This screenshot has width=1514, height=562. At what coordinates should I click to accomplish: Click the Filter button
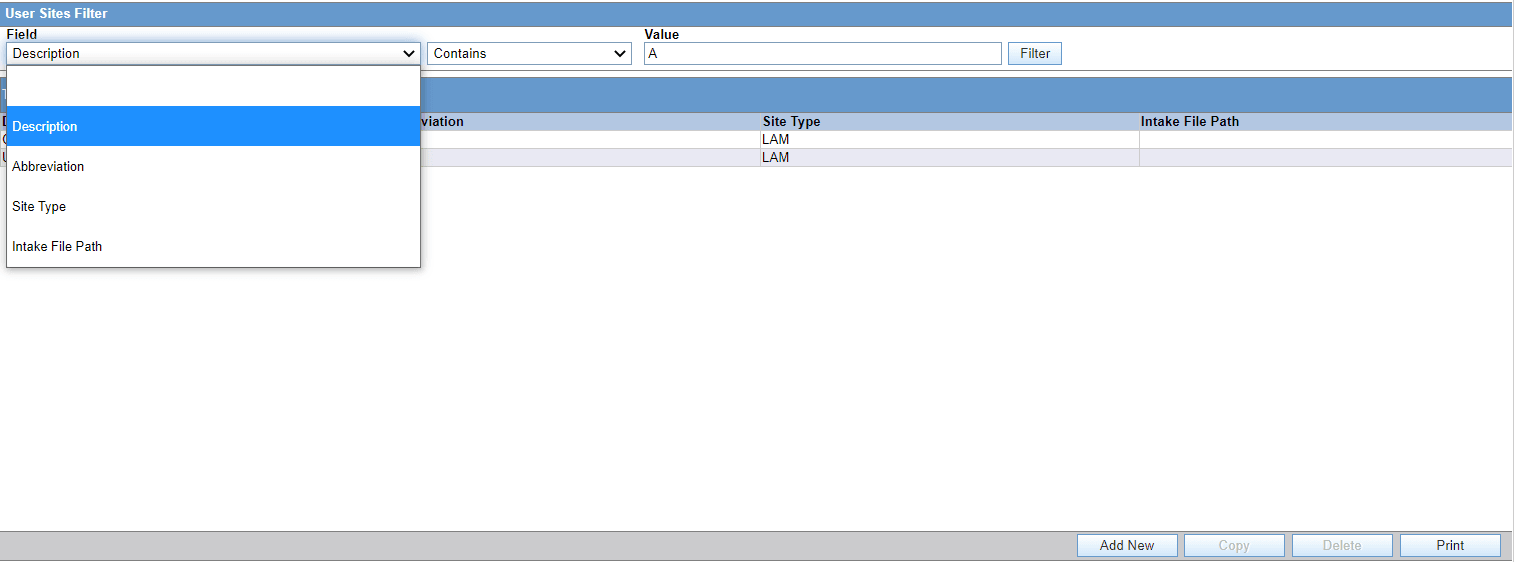pos(1035,53)
